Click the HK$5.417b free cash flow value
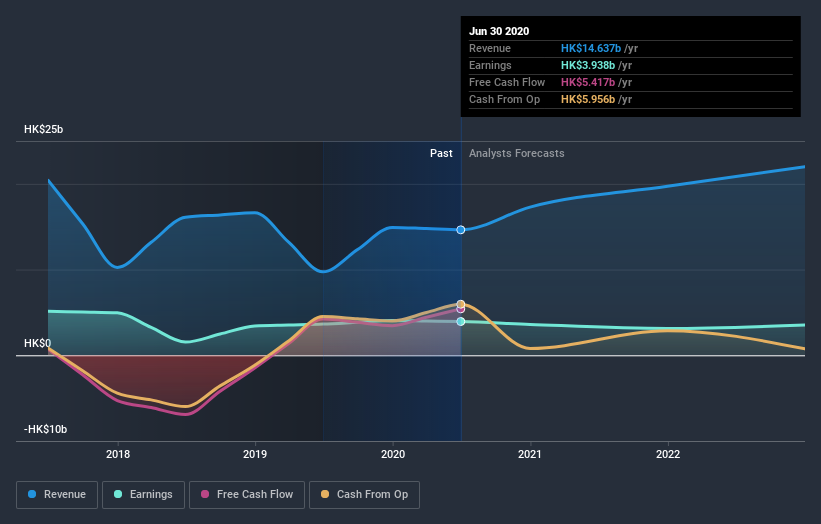This screenshot has height=524, width=821. (x=588, y=82)
